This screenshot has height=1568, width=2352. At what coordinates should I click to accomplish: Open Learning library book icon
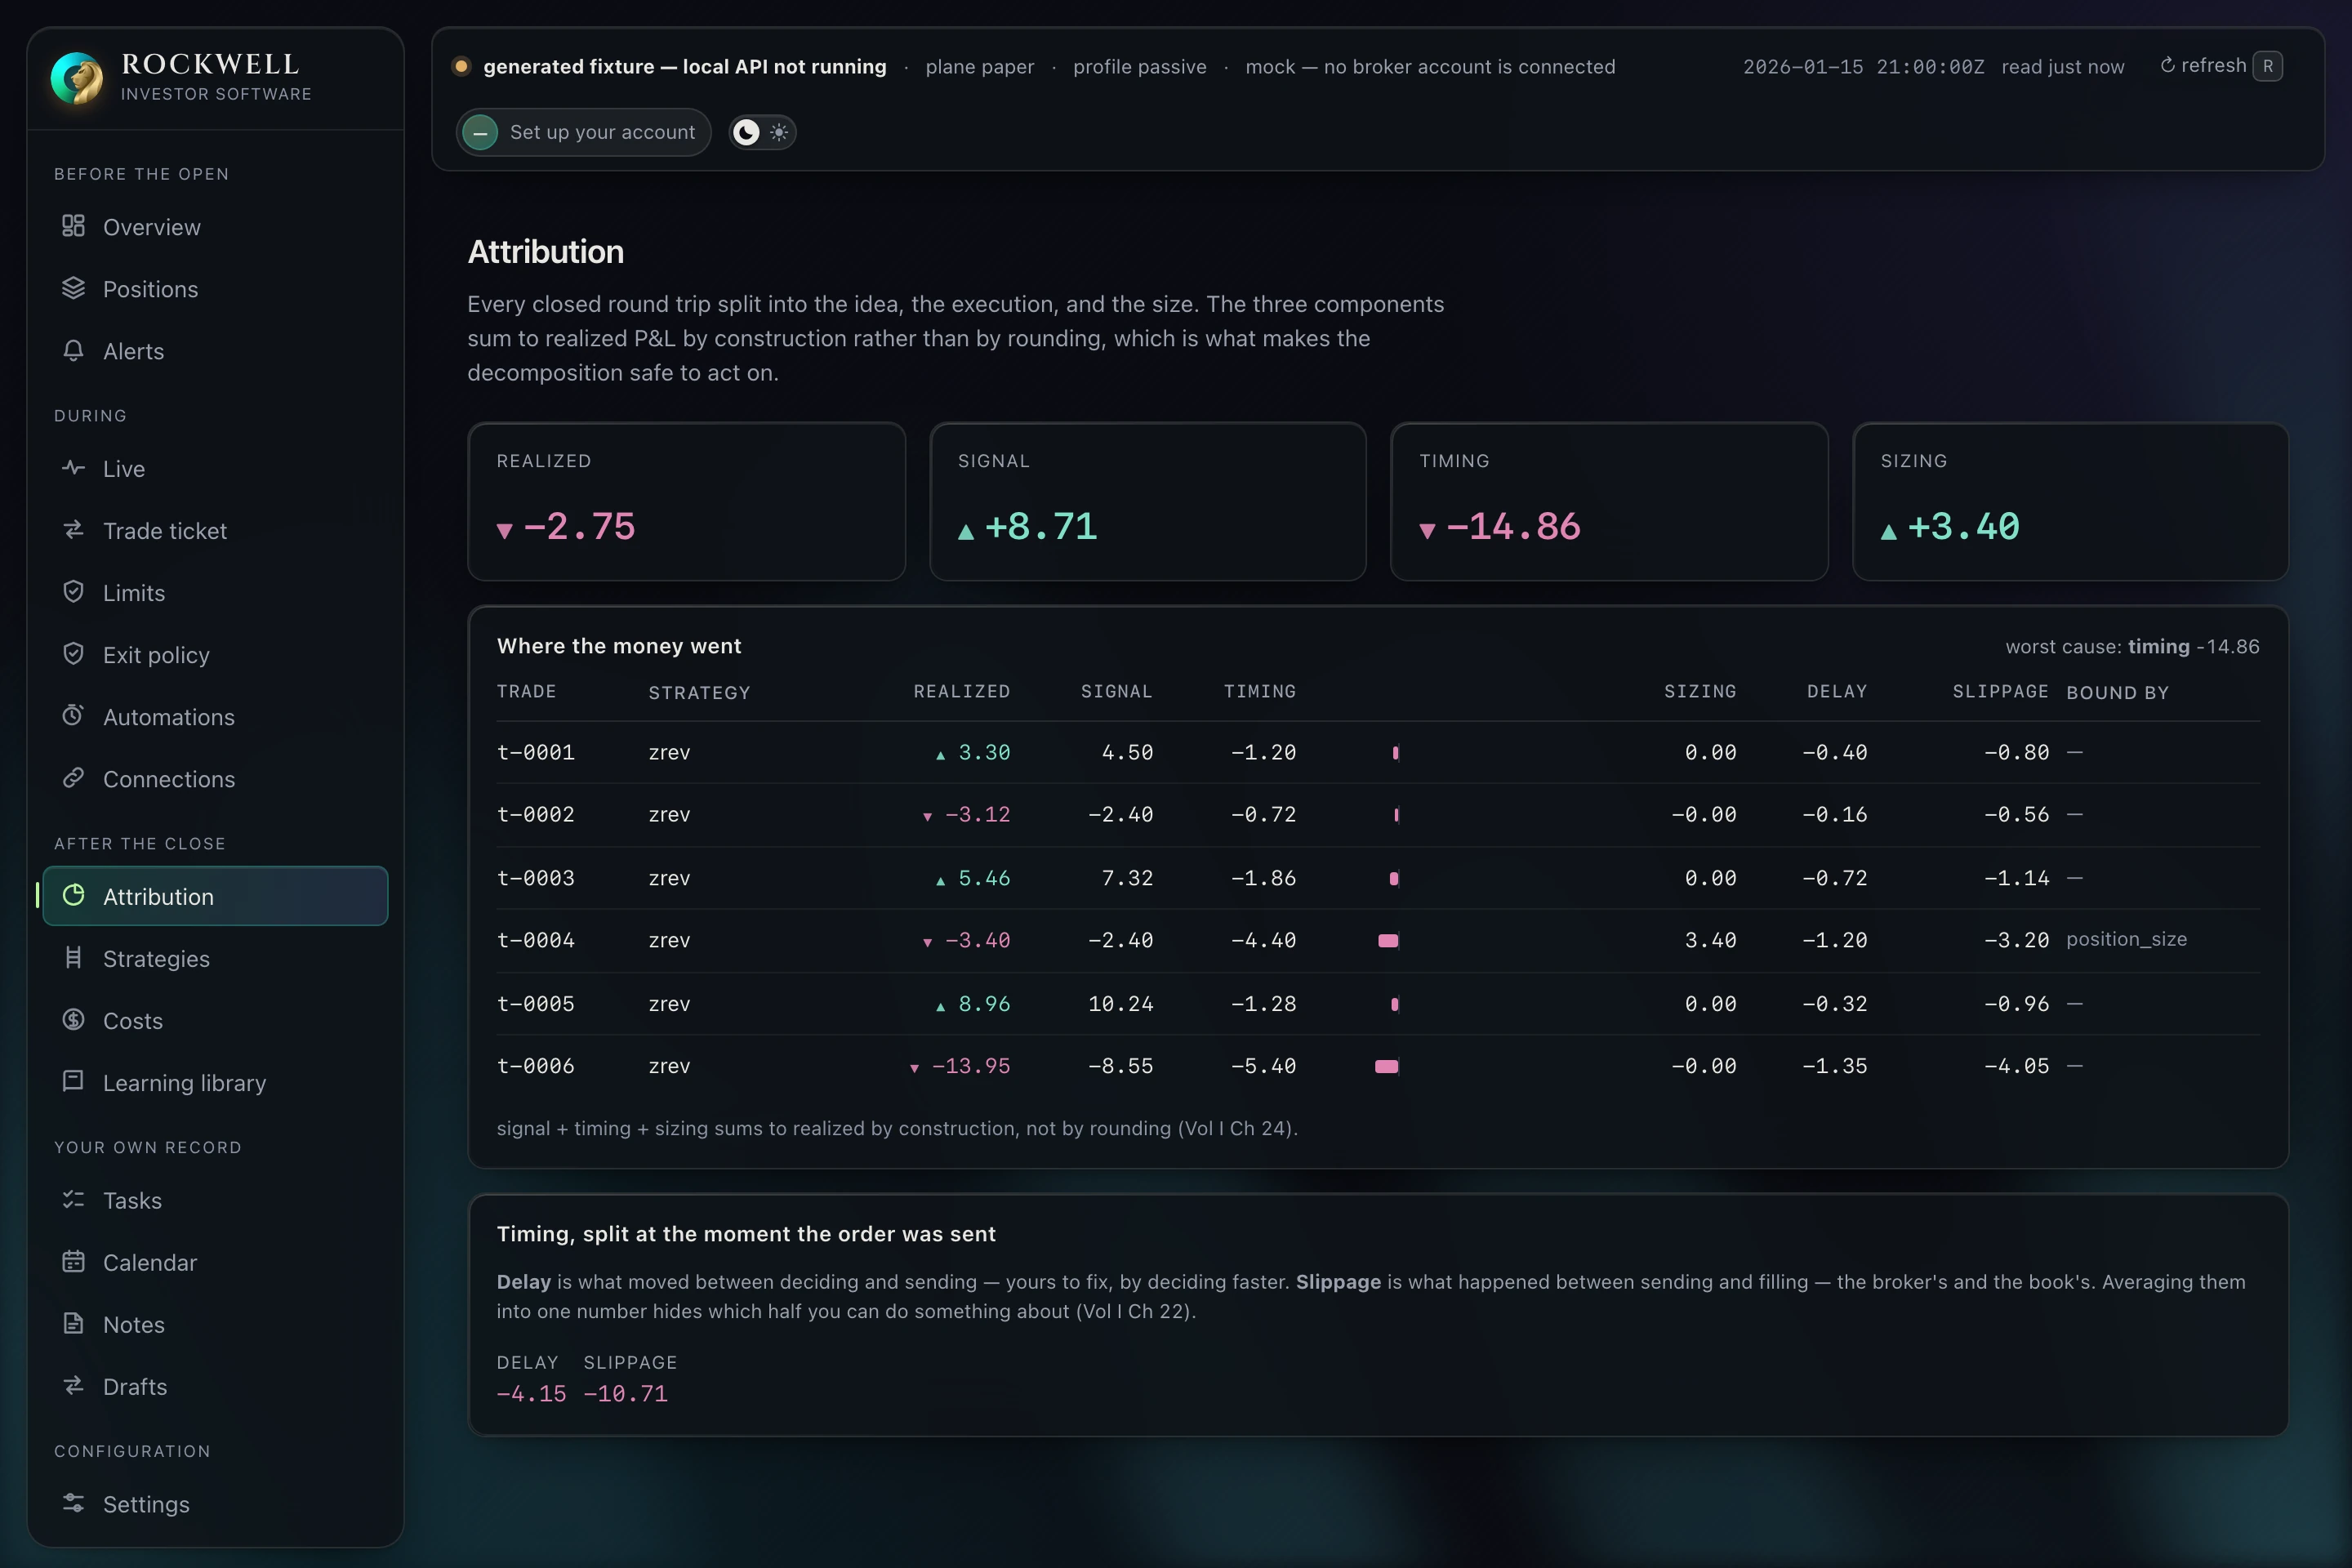tap(73, 1082)
